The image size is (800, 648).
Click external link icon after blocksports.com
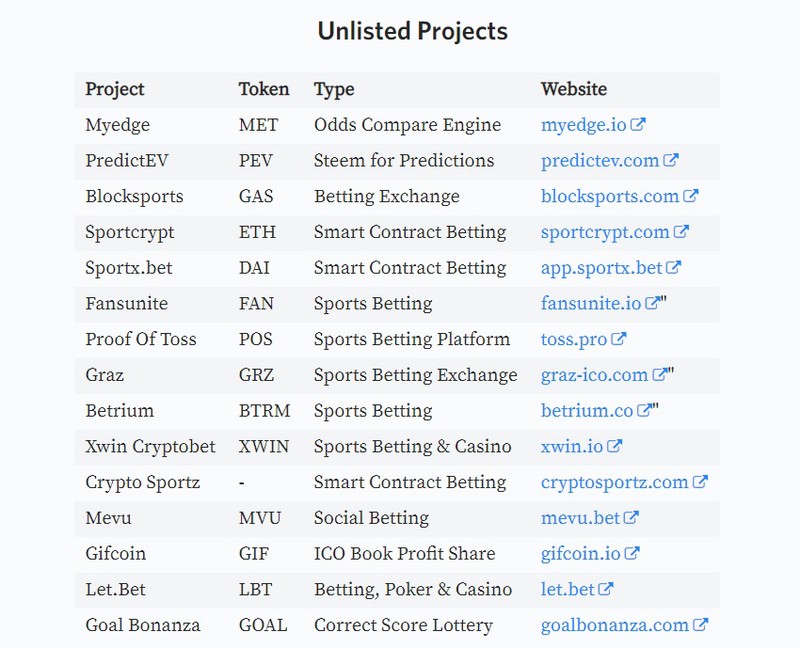tap(690, 196)
